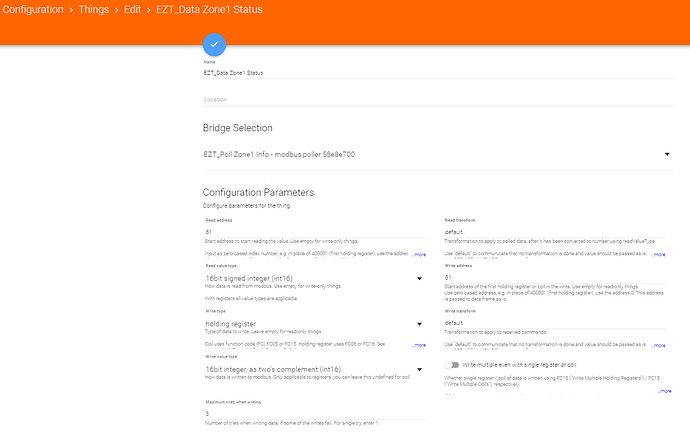The width and height of the screenshot is (690, 435).
Task: Open the Bridge Selection dropdown
Action: pyautogui.click(x=667, y=154)
